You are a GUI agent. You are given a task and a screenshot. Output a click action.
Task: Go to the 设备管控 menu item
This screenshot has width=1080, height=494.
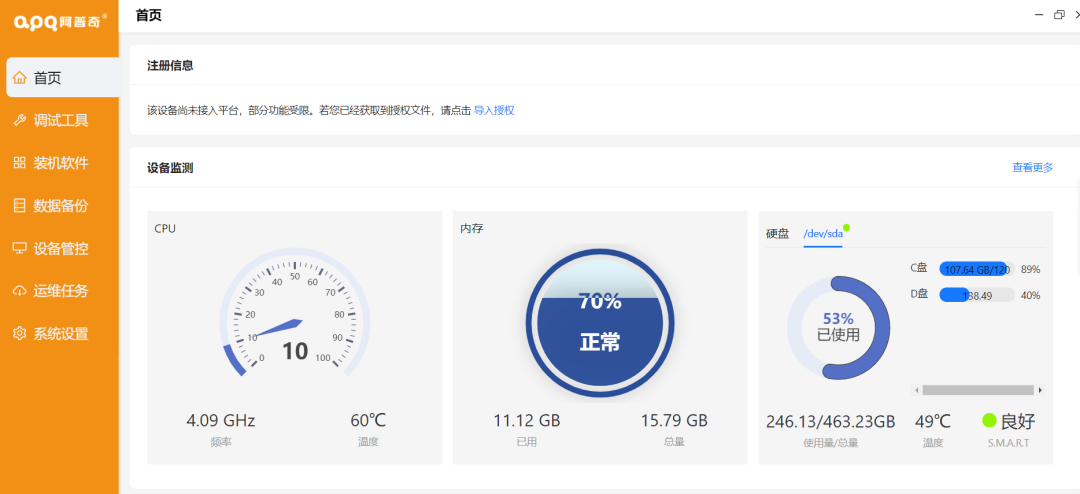pyautogui.click(x=61, y=249)
